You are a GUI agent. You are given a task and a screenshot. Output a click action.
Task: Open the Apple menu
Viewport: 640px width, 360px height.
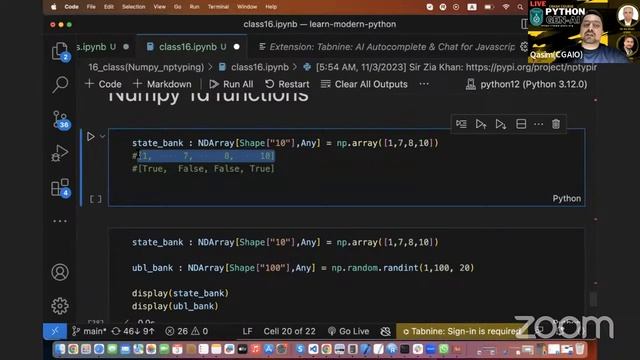53,7
